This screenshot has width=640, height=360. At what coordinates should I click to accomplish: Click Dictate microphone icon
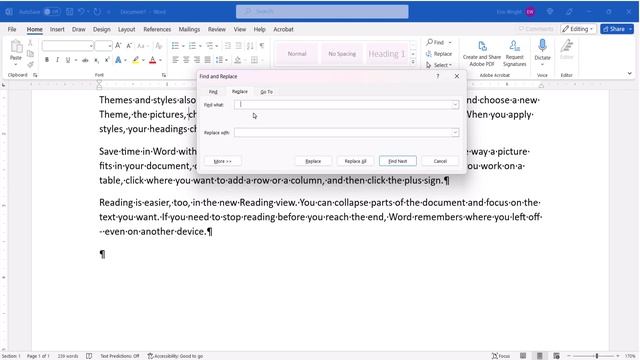pyautogui.click(x=542, y=46)
